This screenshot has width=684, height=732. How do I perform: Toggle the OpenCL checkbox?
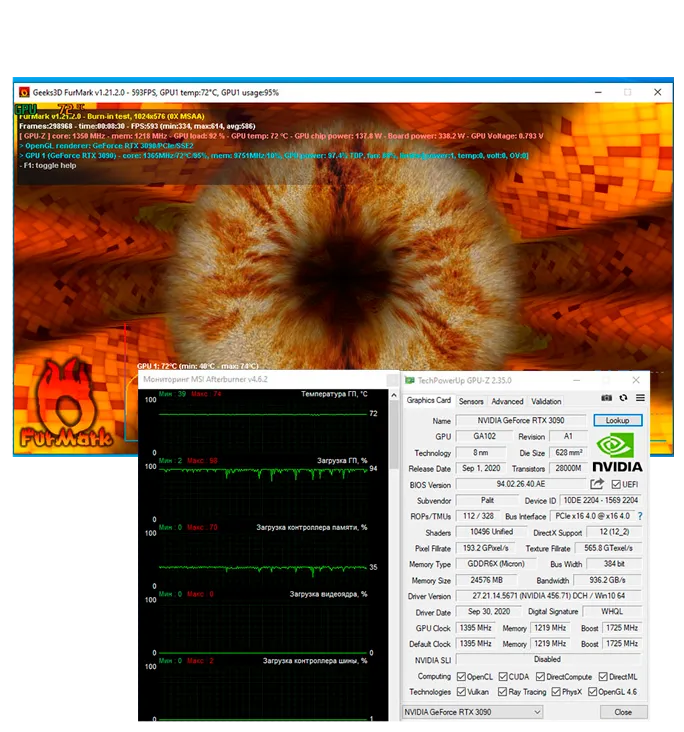[x=461, y=676]
